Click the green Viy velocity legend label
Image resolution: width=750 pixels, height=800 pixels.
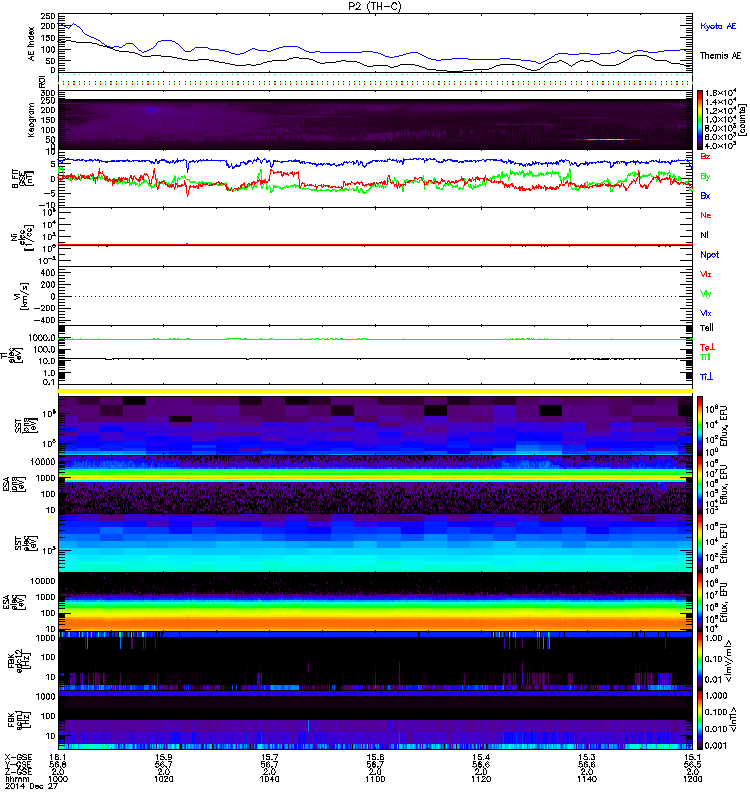pyautogui.click(x=706, y=293)
